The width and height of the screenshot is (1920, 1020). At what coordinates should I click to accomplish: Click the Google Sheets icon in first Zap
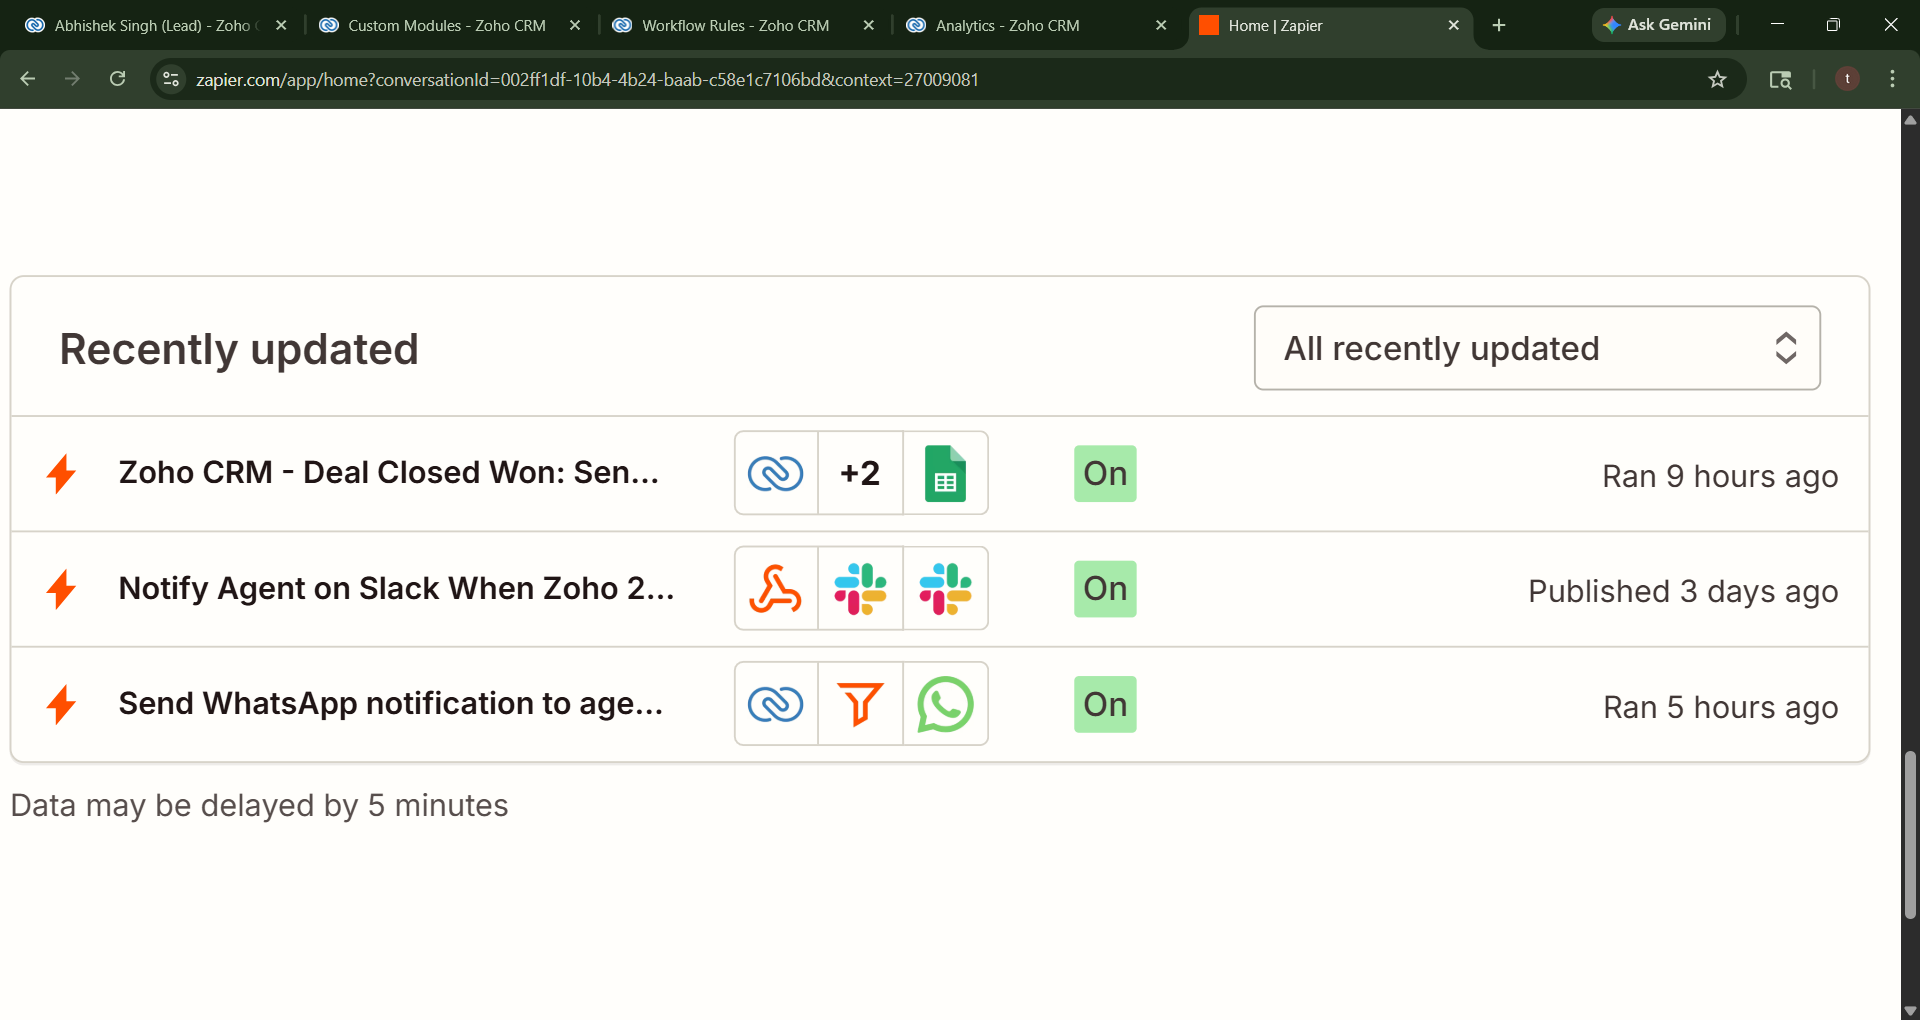tap(945, 473)
